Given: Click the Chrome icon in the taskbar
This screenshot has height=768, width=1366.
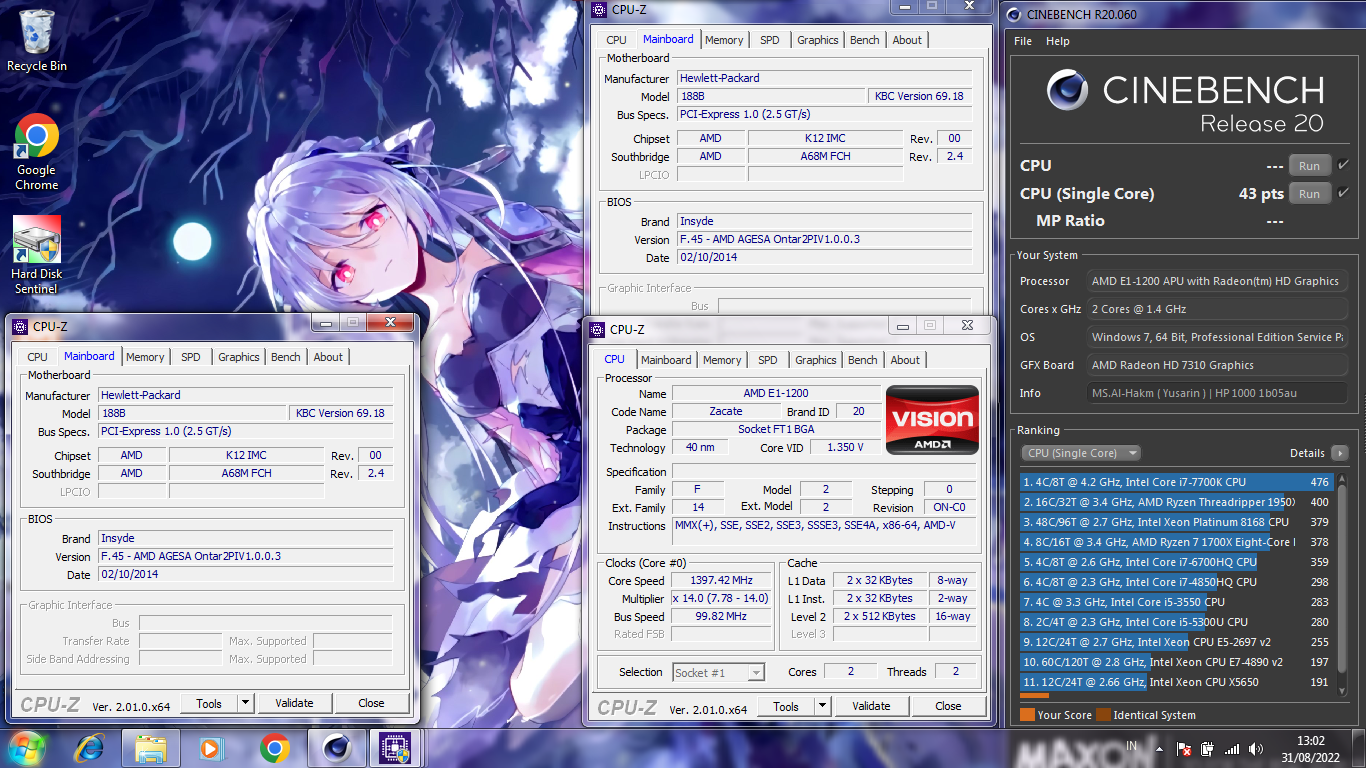Looking at the screenshot, I should click(x=274, y=747).
